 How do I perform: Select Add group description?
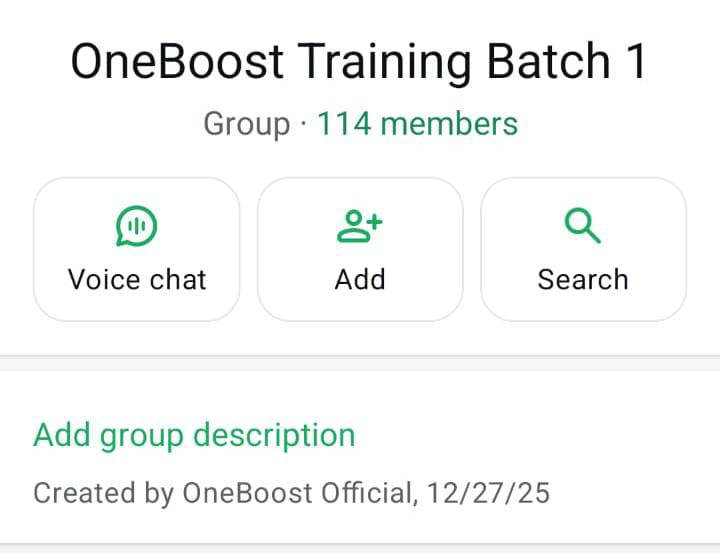[194, 435]
